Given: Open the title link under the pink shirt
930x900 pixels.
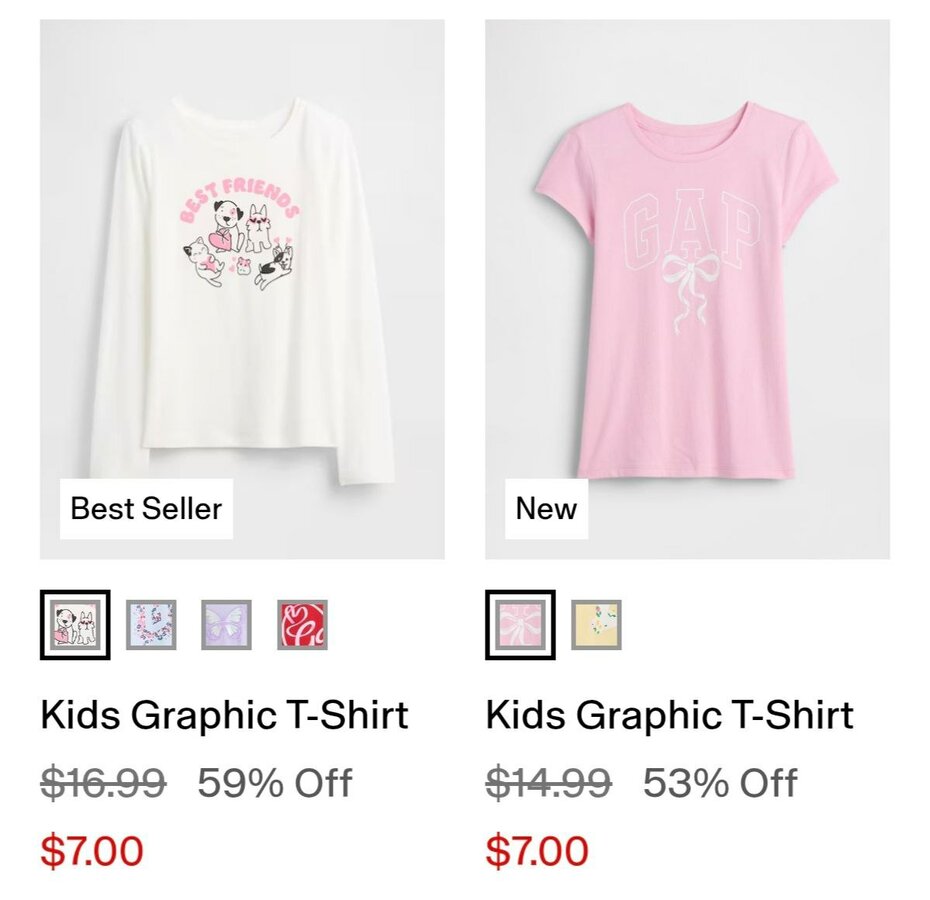Looking at the screenshot, I should click(x=669, y=716).
